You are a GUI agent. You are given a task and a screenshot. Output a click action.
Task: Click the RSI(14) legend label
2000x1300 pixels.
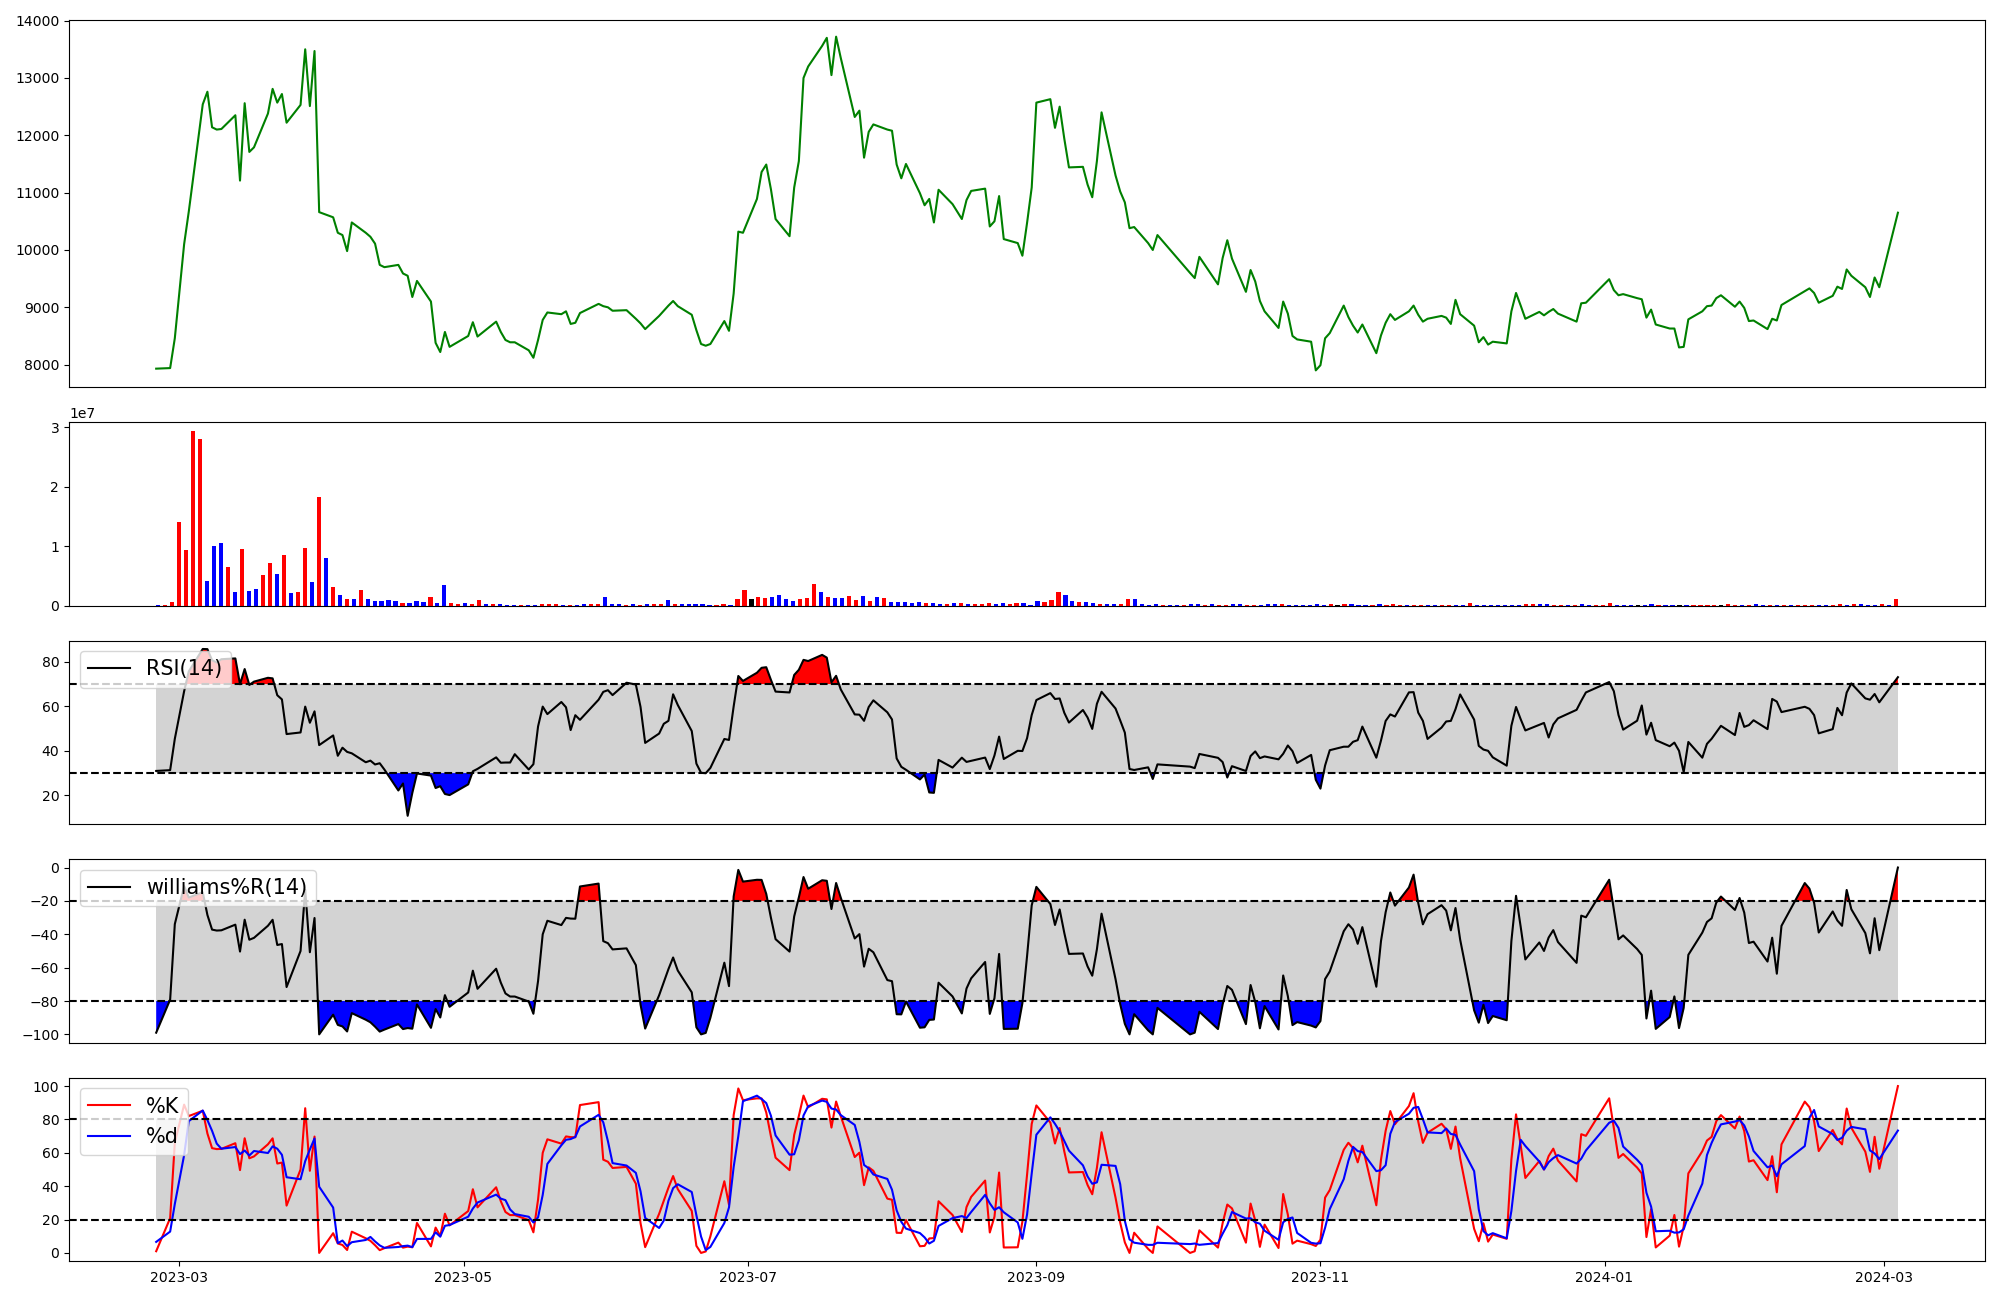tap(184, 668)
